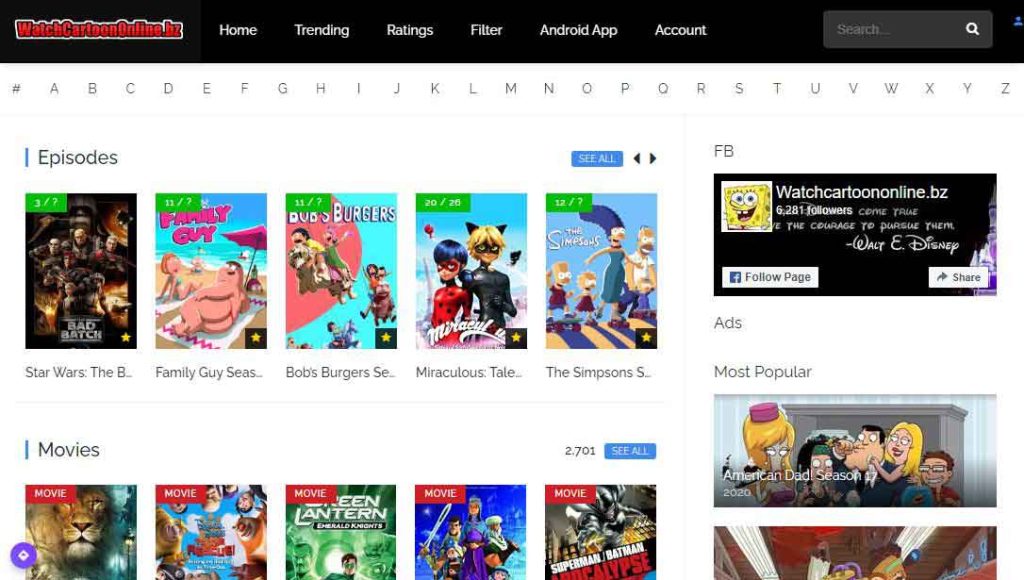Click the star icon on Family Guy poster
1024x580 pixels.
point(256,338)
